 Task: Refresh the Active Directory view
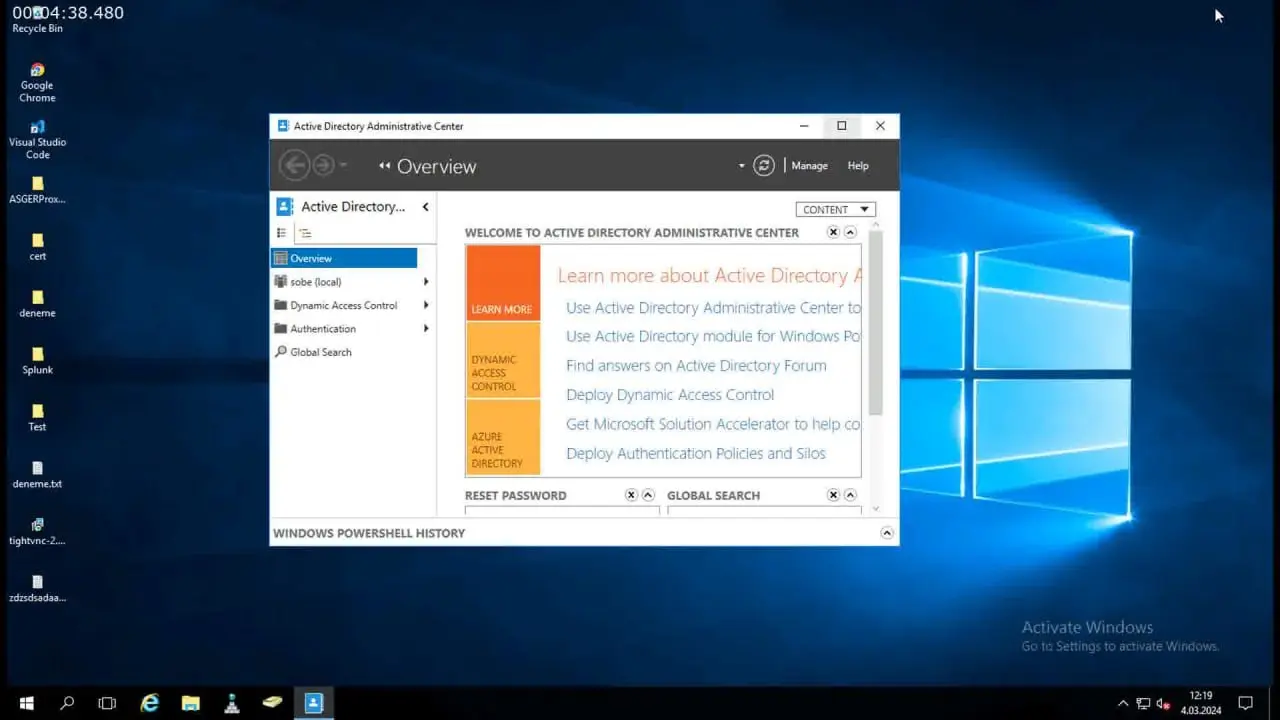pyautogui.click(x=764, y=166)
